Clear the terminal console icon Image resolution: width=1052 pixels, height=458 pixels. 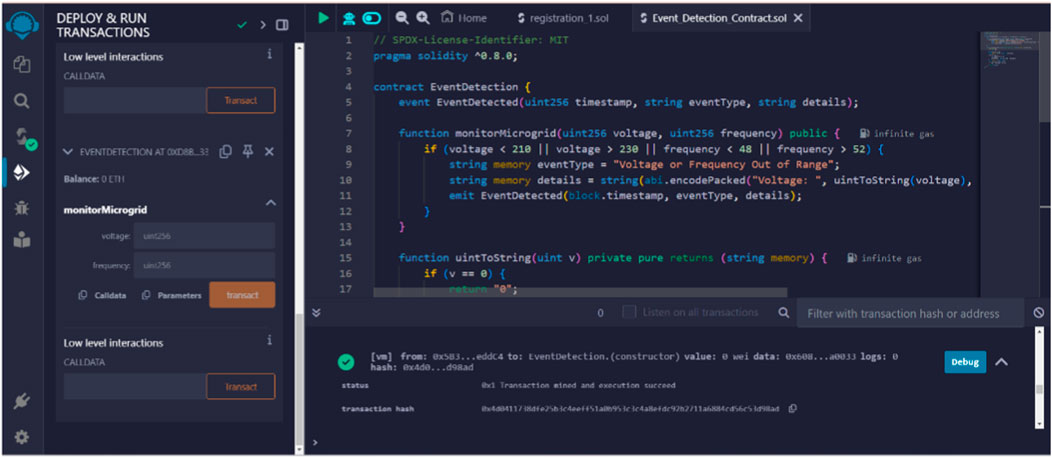tap(1039, 313)
